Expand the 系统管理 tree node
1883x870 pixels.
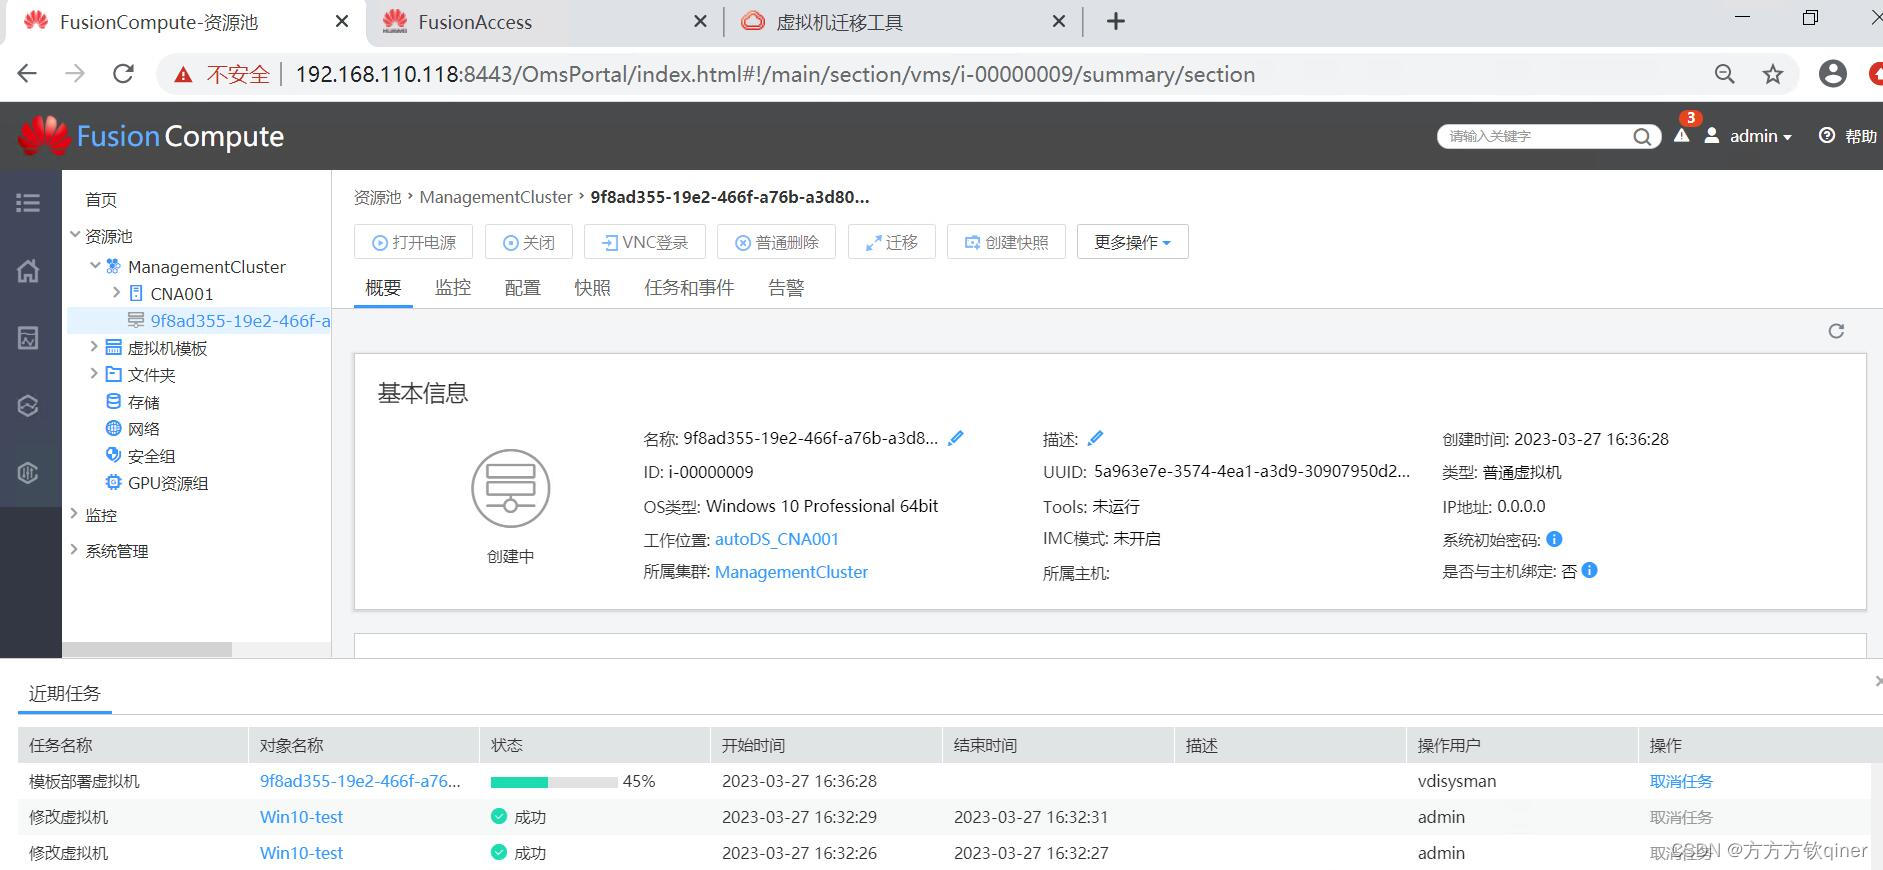point(74,549)
